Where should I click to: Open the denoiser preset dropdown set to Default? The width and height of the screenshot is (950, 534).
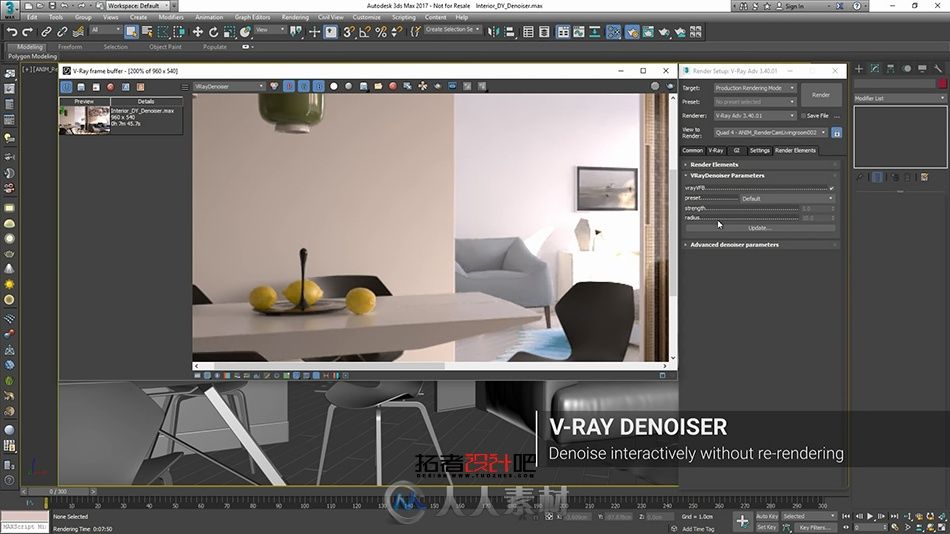(x=787, y=198)
